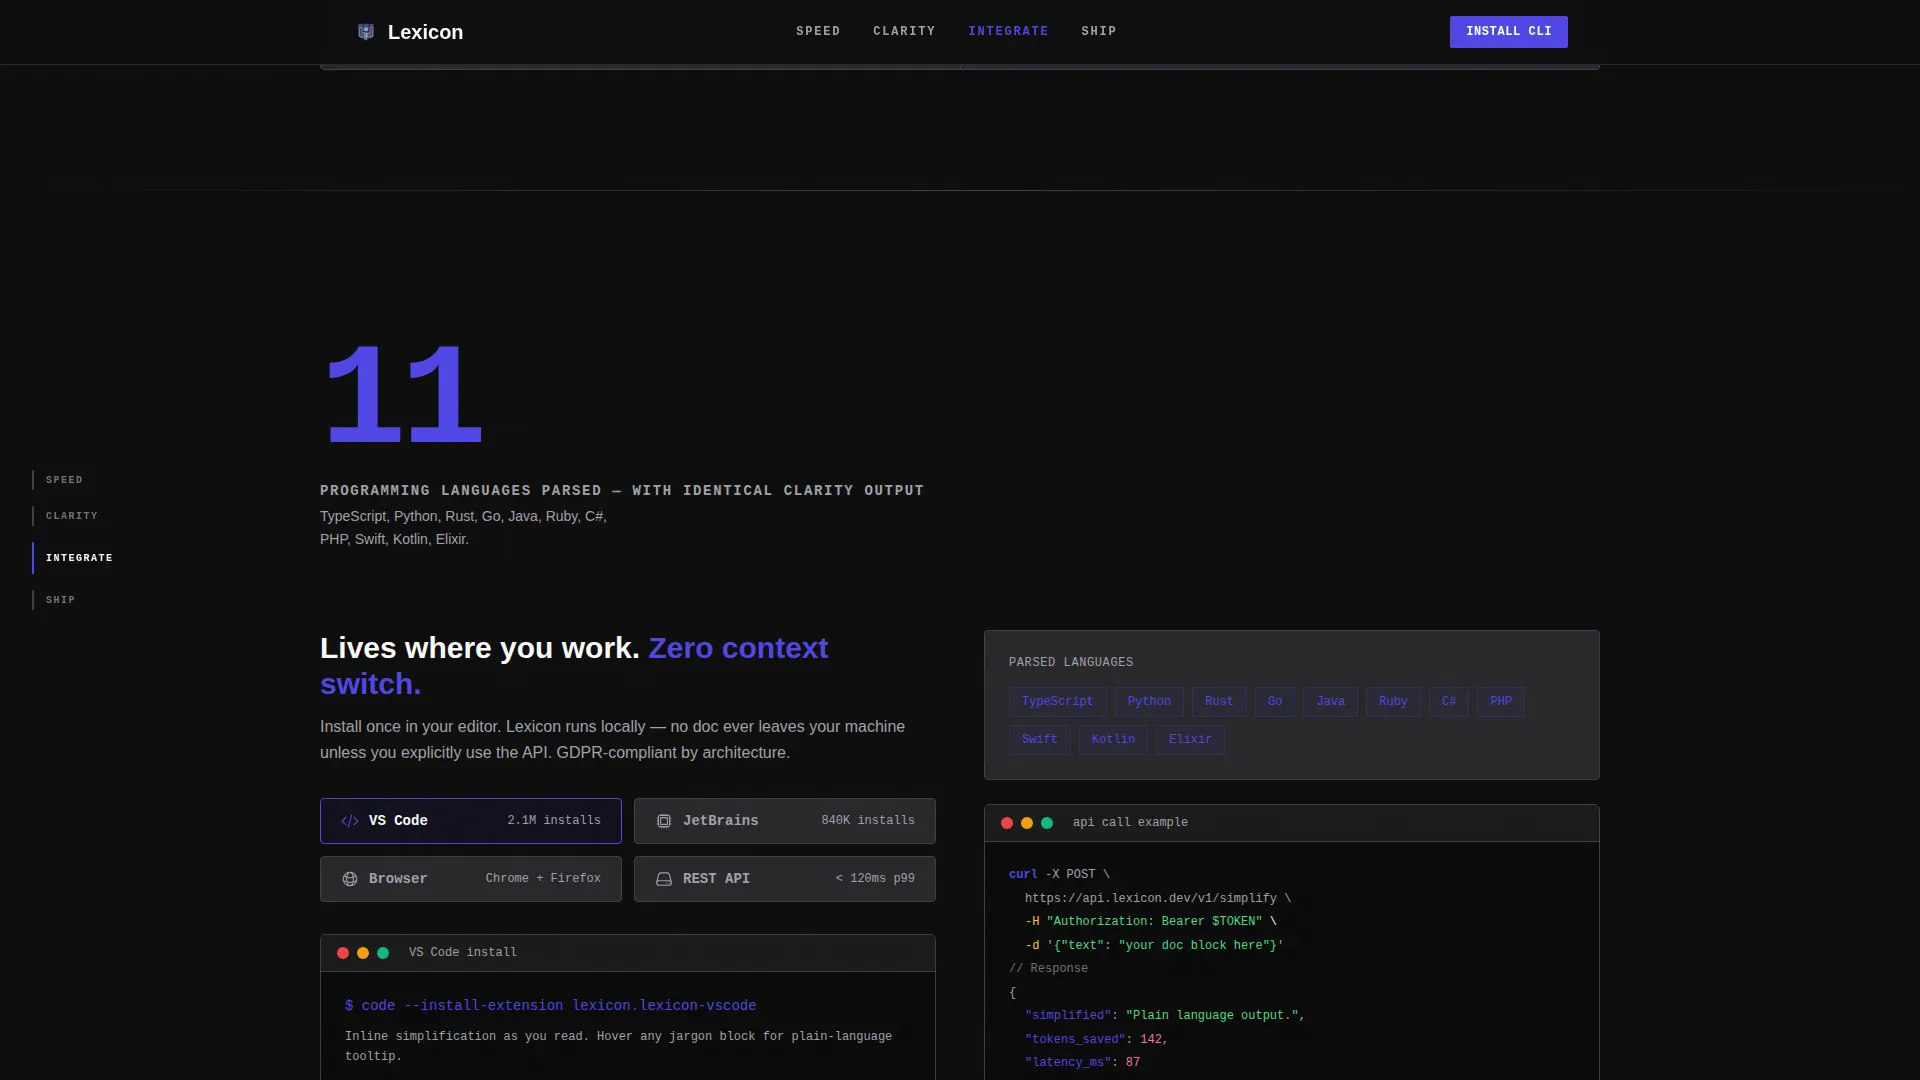Click red dot in api call example window
The height and width of the screenshot is (1080, 1920).
point(1007,823)
